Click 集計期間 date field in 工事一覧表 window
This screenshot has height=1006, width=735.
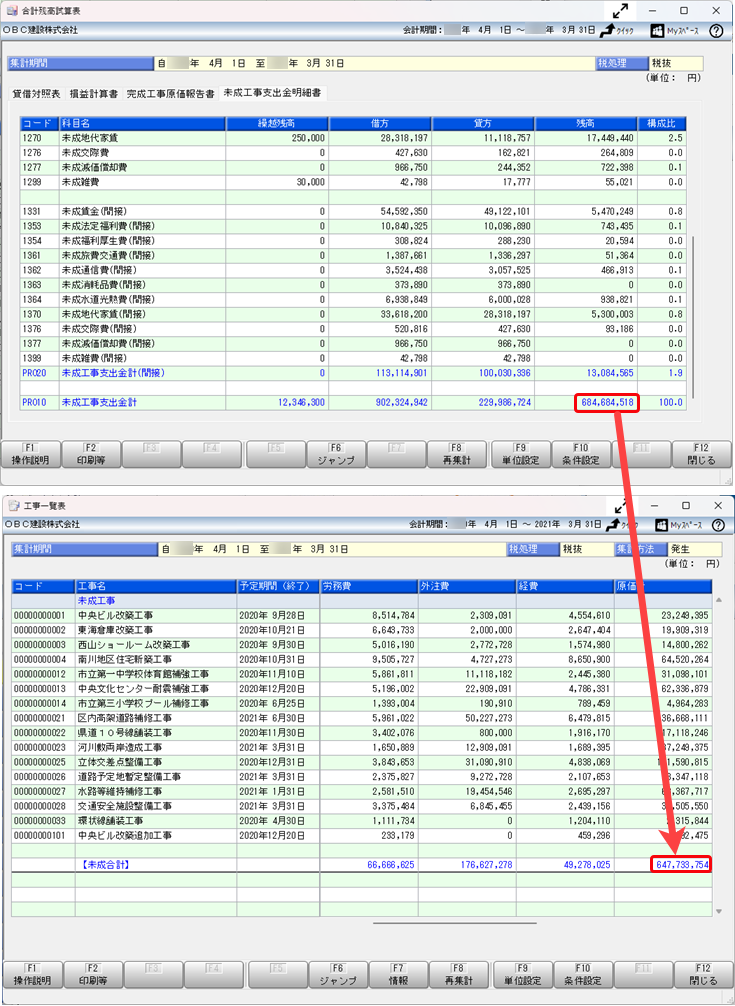tap(332, 549)
